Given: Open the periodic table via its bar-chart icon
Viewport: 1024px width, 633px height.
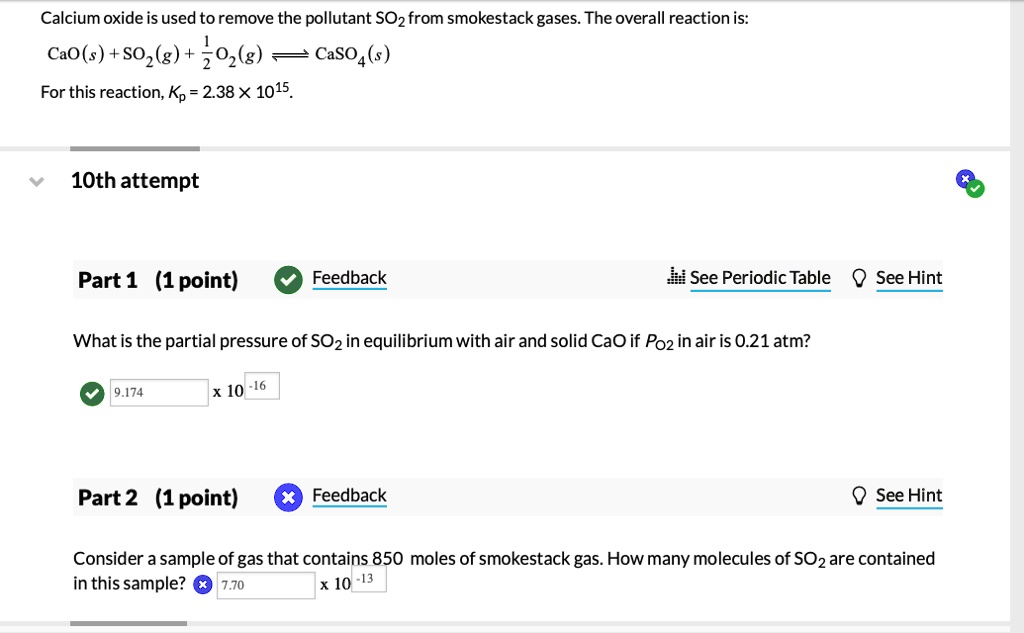Looking at the screenshot, I should 678,277.
